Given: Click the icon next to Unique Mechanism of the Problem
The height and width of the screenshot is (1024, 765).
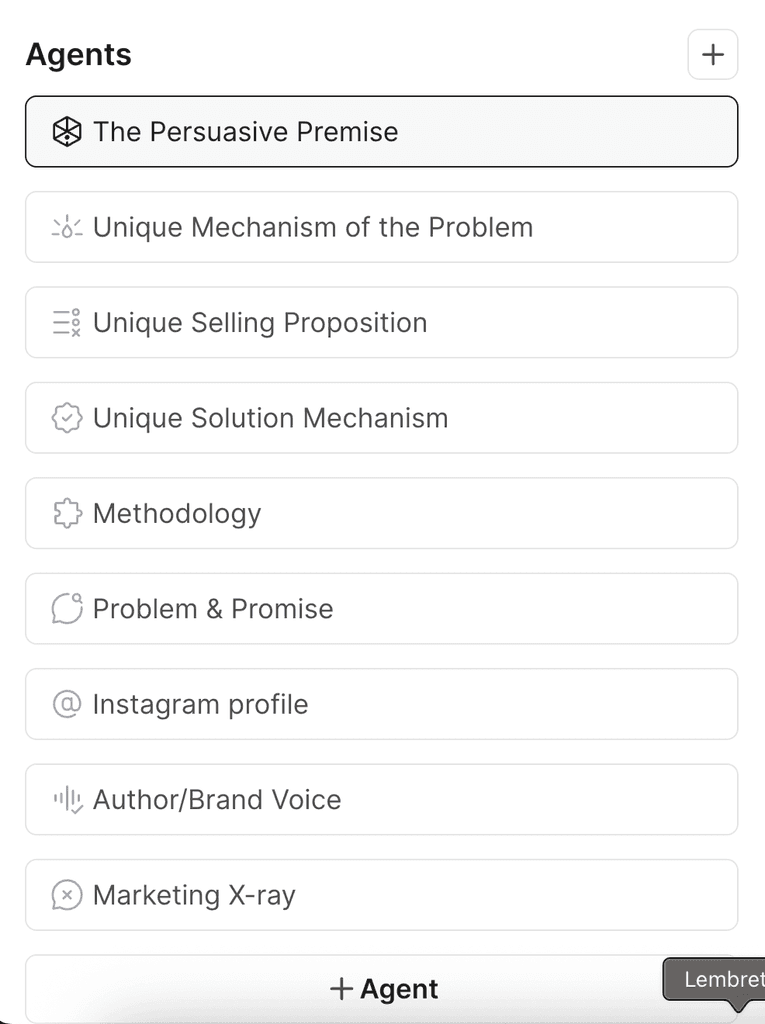Looking at the screenshot, I should 66,228.
